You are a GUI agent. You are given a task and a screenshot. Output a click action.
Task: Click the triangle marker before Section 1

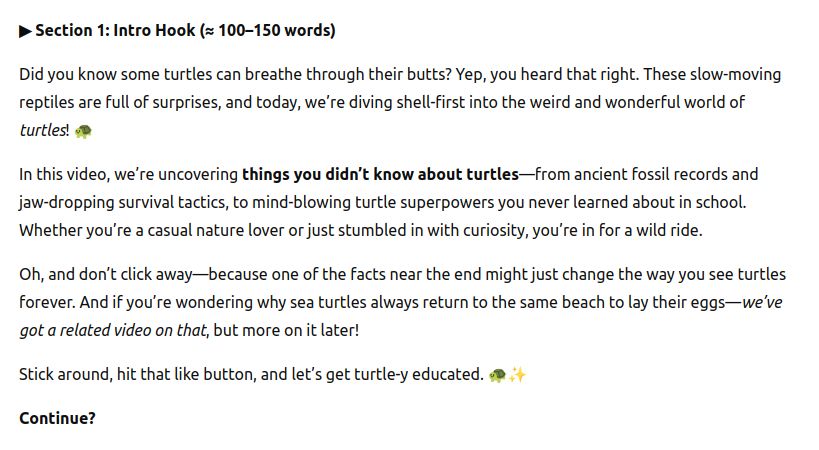[x=25, y=31]
